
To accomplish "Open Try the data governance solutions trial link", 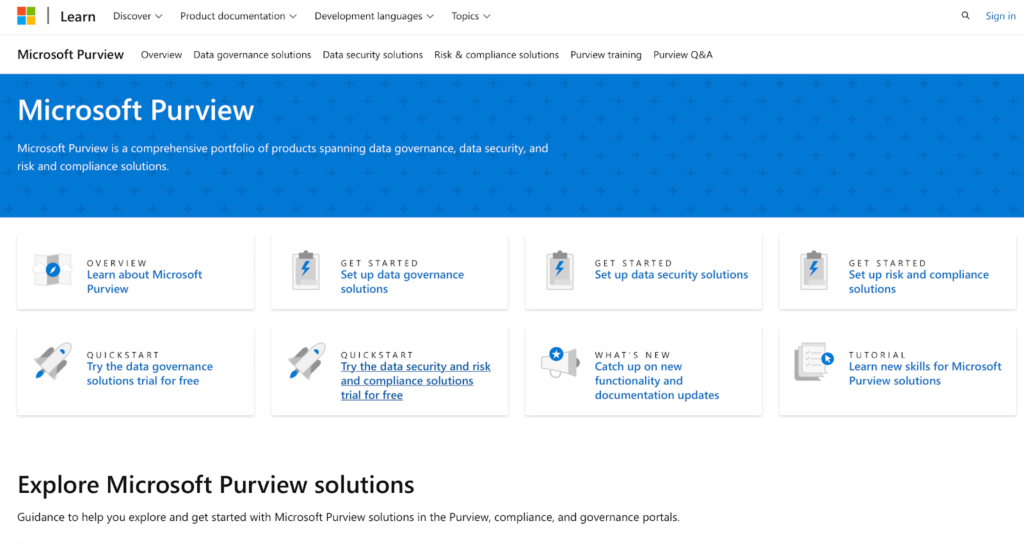I will [150, 374].
